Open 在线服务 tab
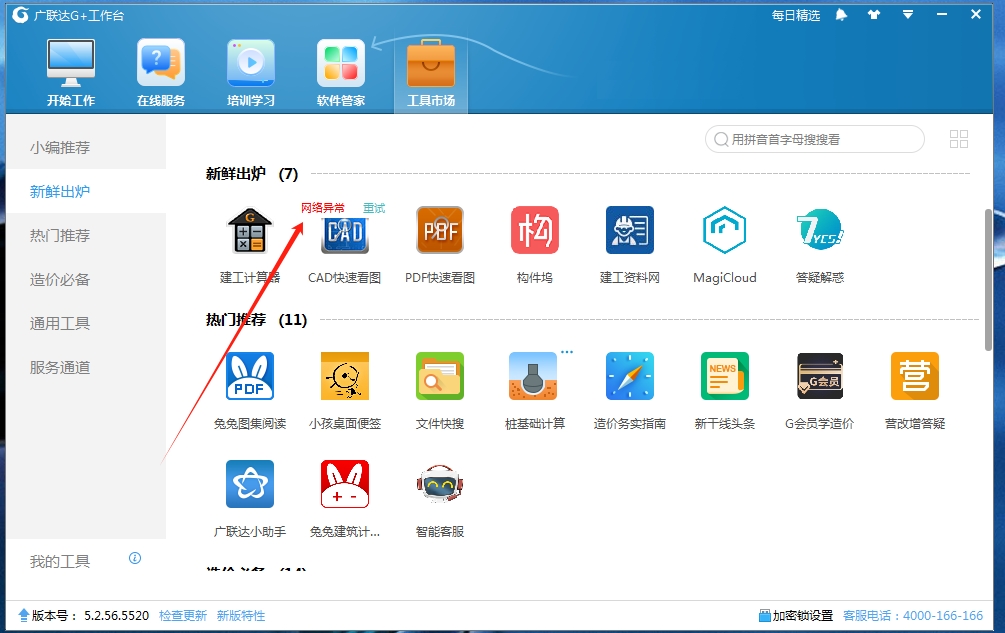This screenshot has height=633, width=1005. coord(161,73)
